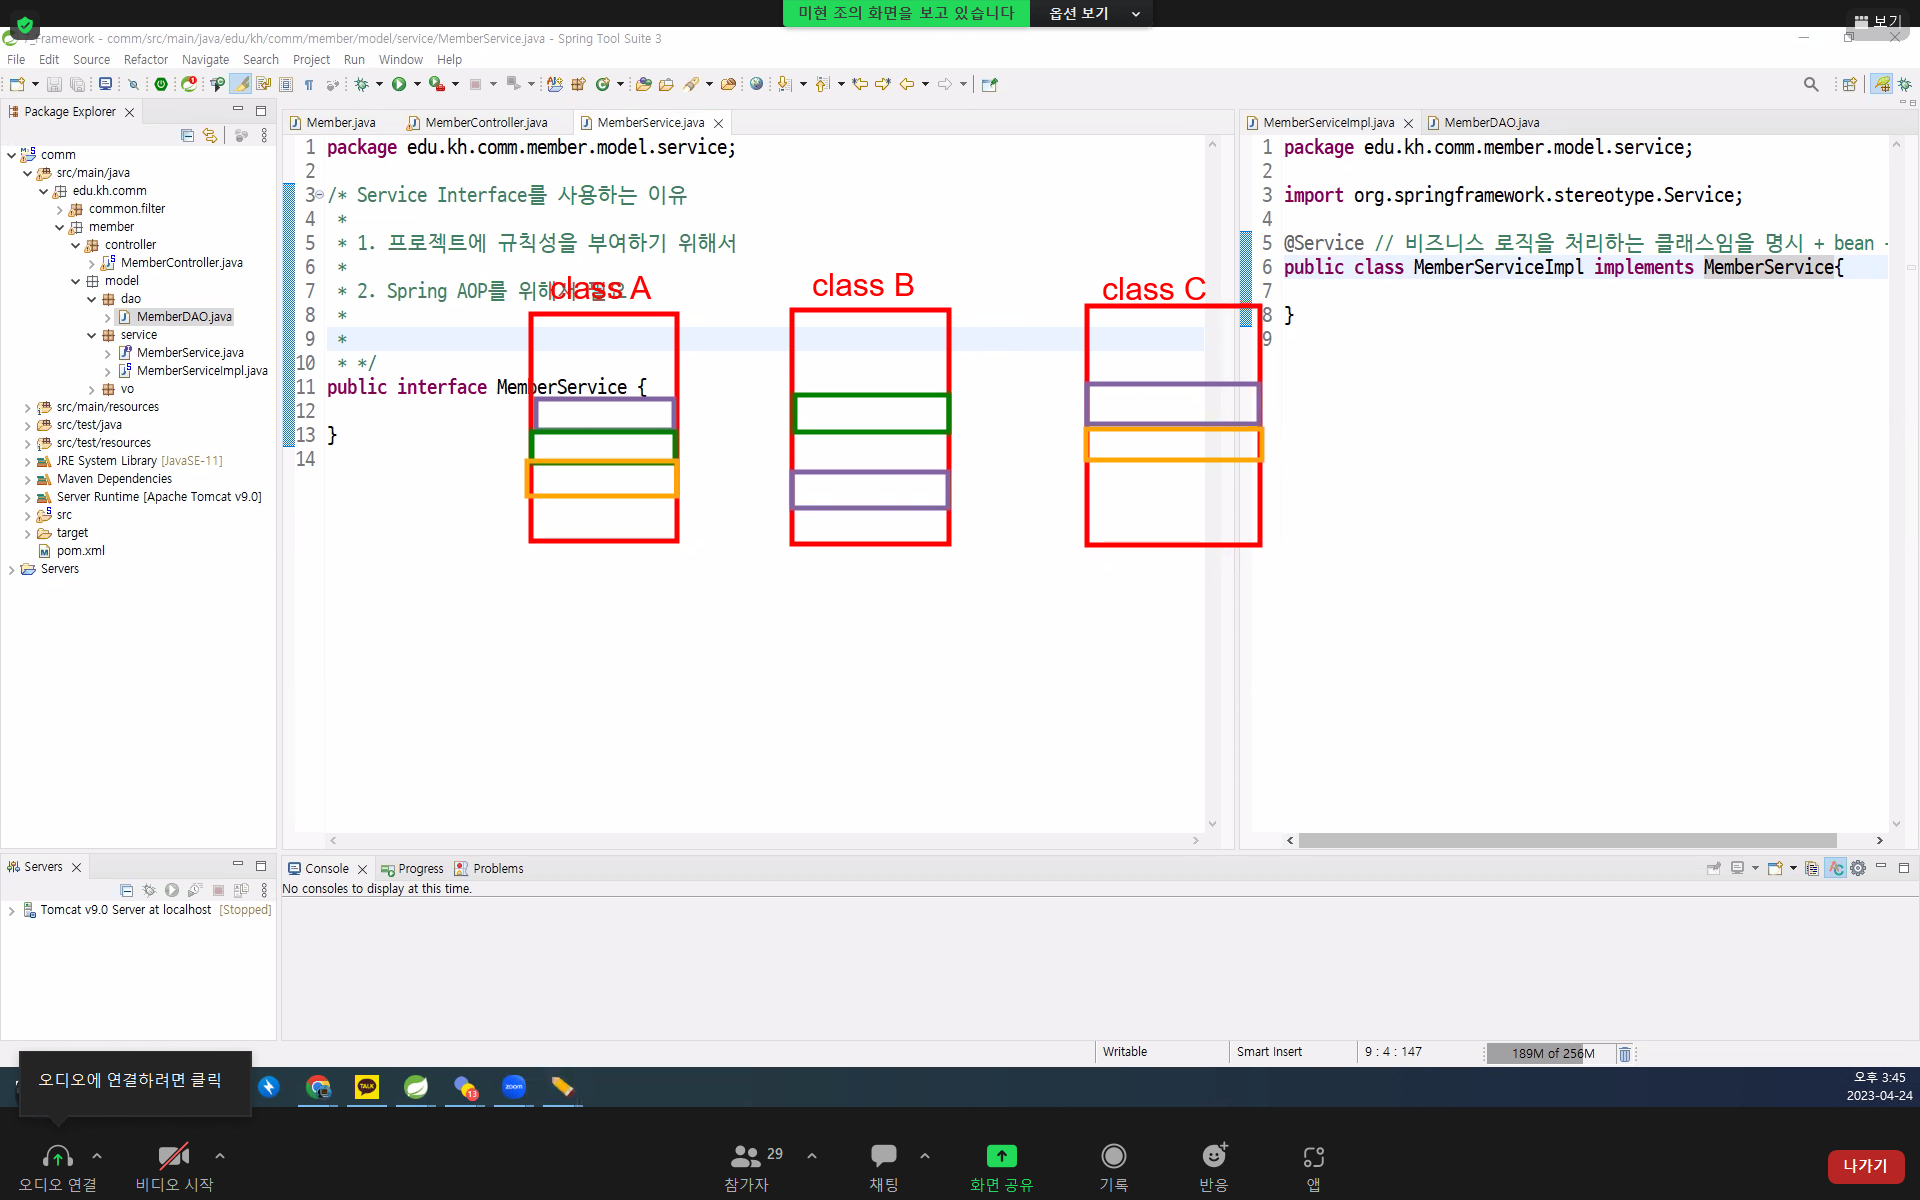Click the New file toolbar icon
This screenshot has width=1920, height=1200.
[x=17, y=84]
